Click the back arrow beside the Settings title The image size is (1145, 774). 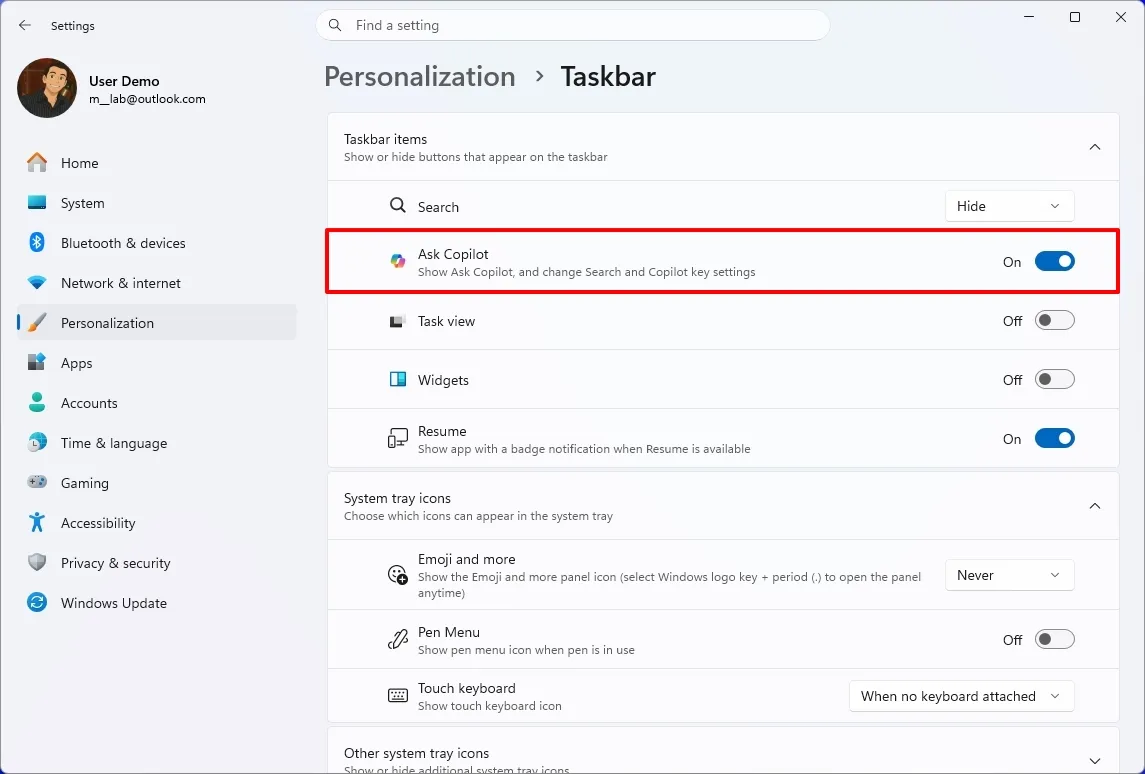[x=25, y=26]
